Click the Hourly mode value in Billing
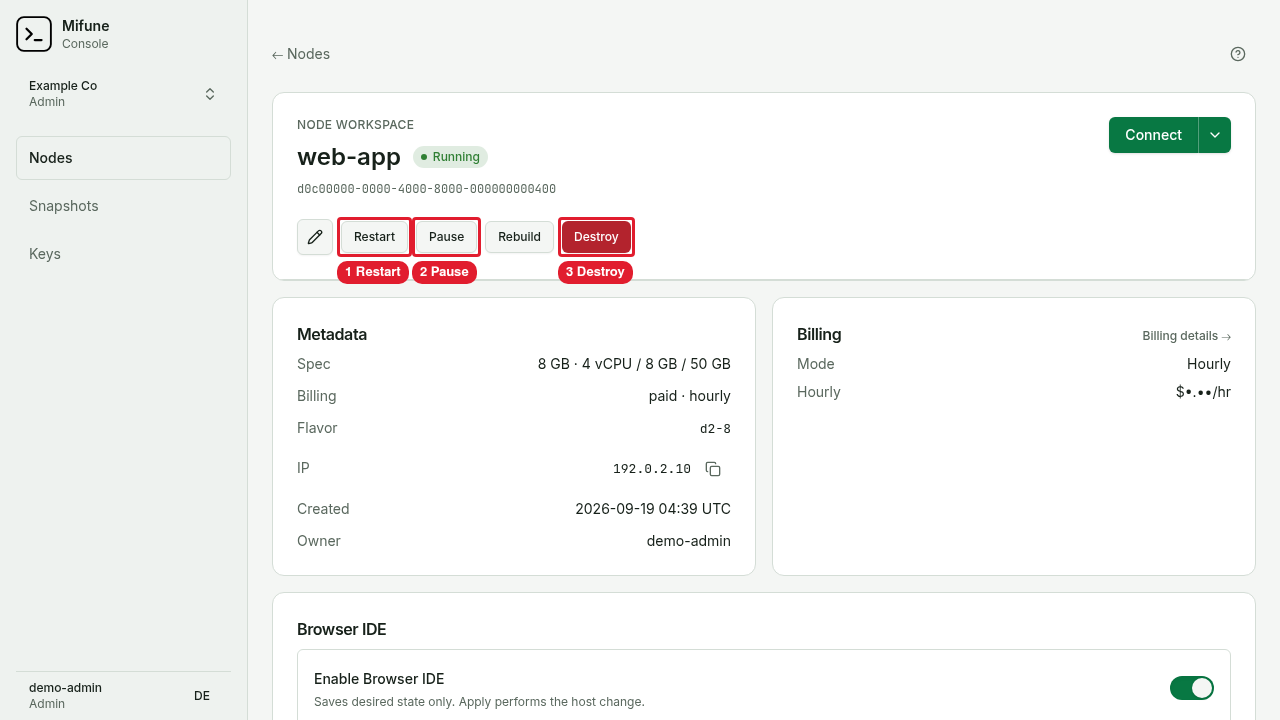Screen dimensions: 1280x720 pos(1209,364)
